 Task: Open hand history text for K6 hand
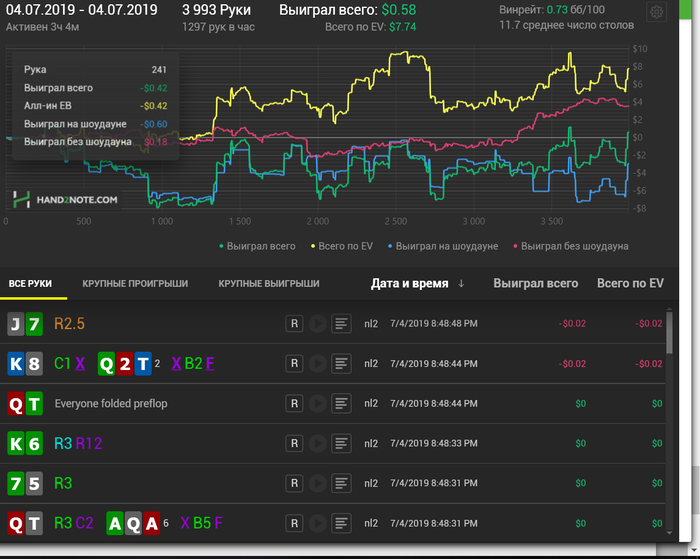[342, 443]
